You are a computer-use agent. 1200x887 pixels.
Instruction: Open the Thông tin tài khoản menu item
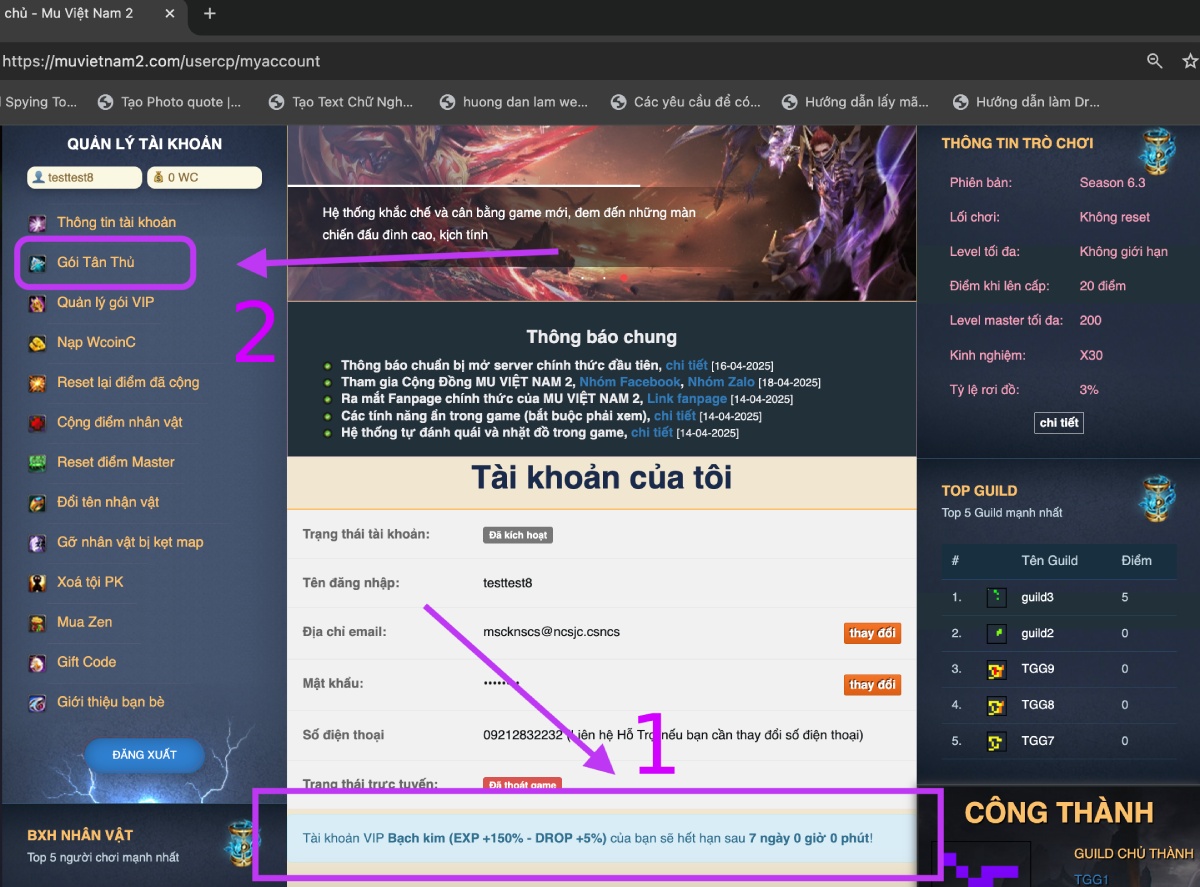coord(116,223)
